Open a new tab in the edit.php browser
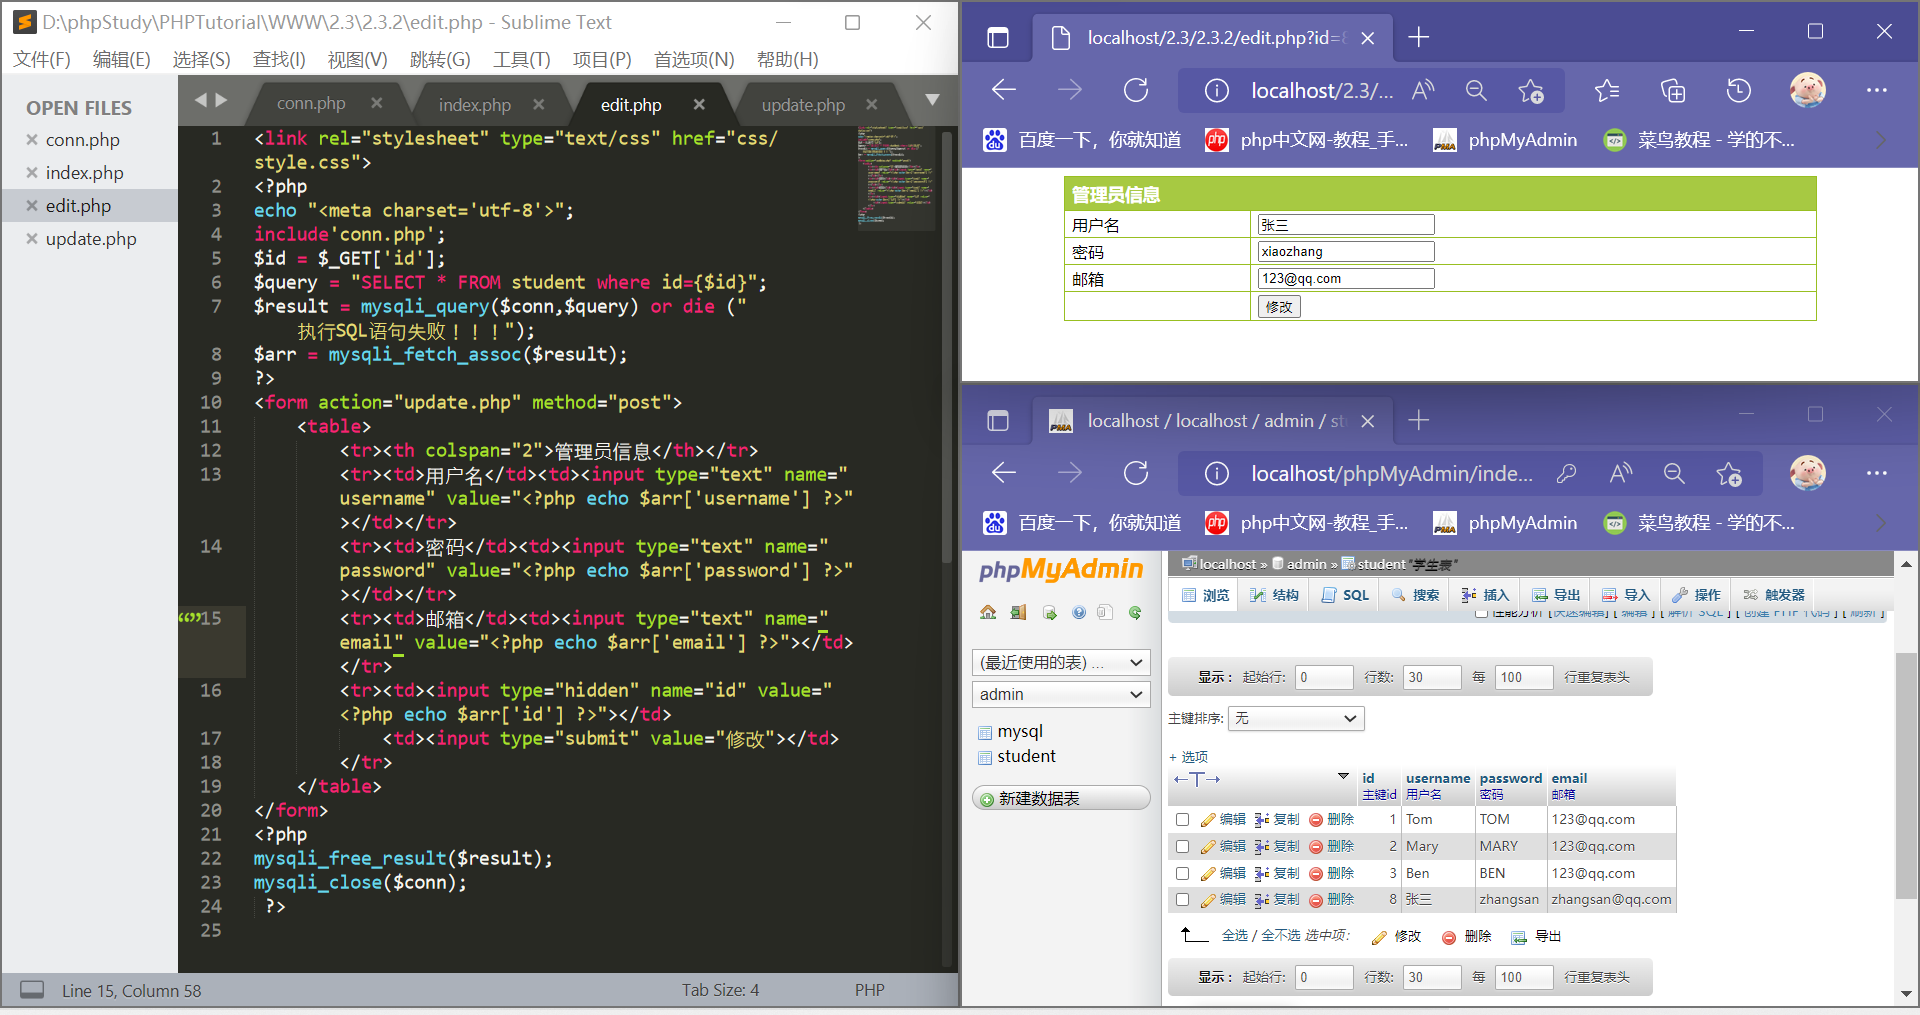The image size is (1920, 1015). pos(1418,38)
